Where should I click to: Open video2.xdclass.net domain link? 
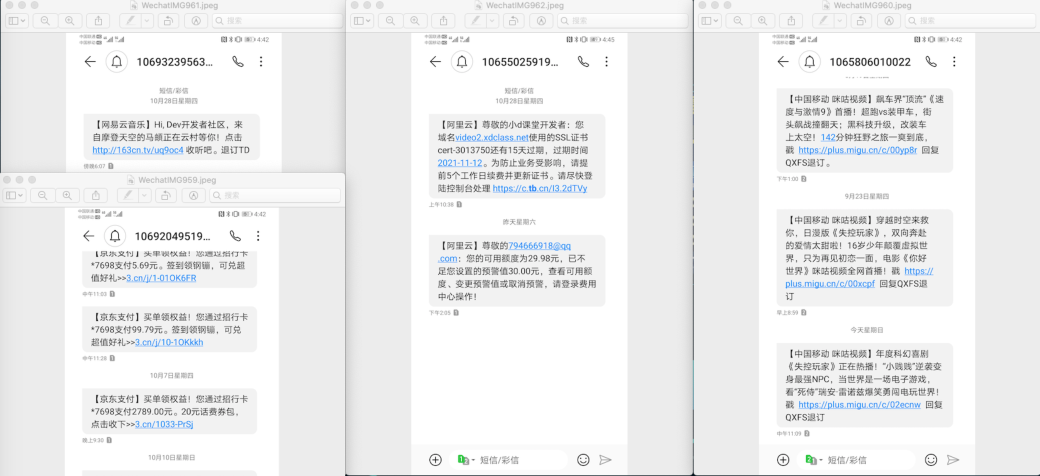point(491,137)
